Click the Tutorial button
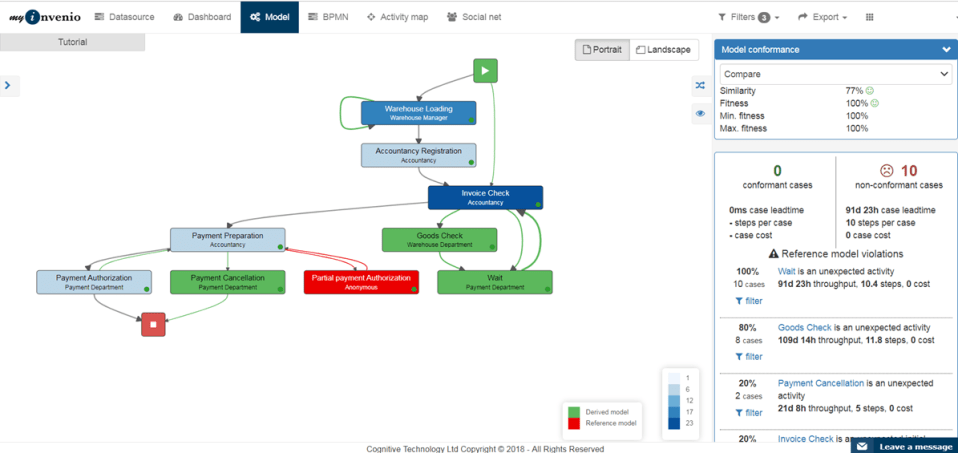Image resolution: width=958 pixels, height=453 pixels. 72,42
